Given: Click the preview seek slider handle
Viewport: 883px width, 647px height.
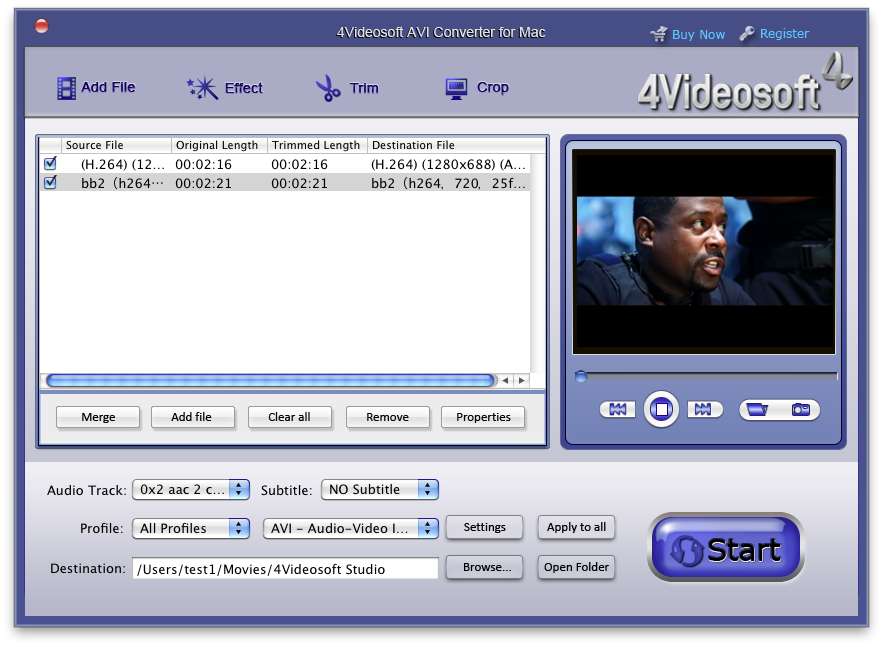Looking at the screenshot, I should coord(581,376).
